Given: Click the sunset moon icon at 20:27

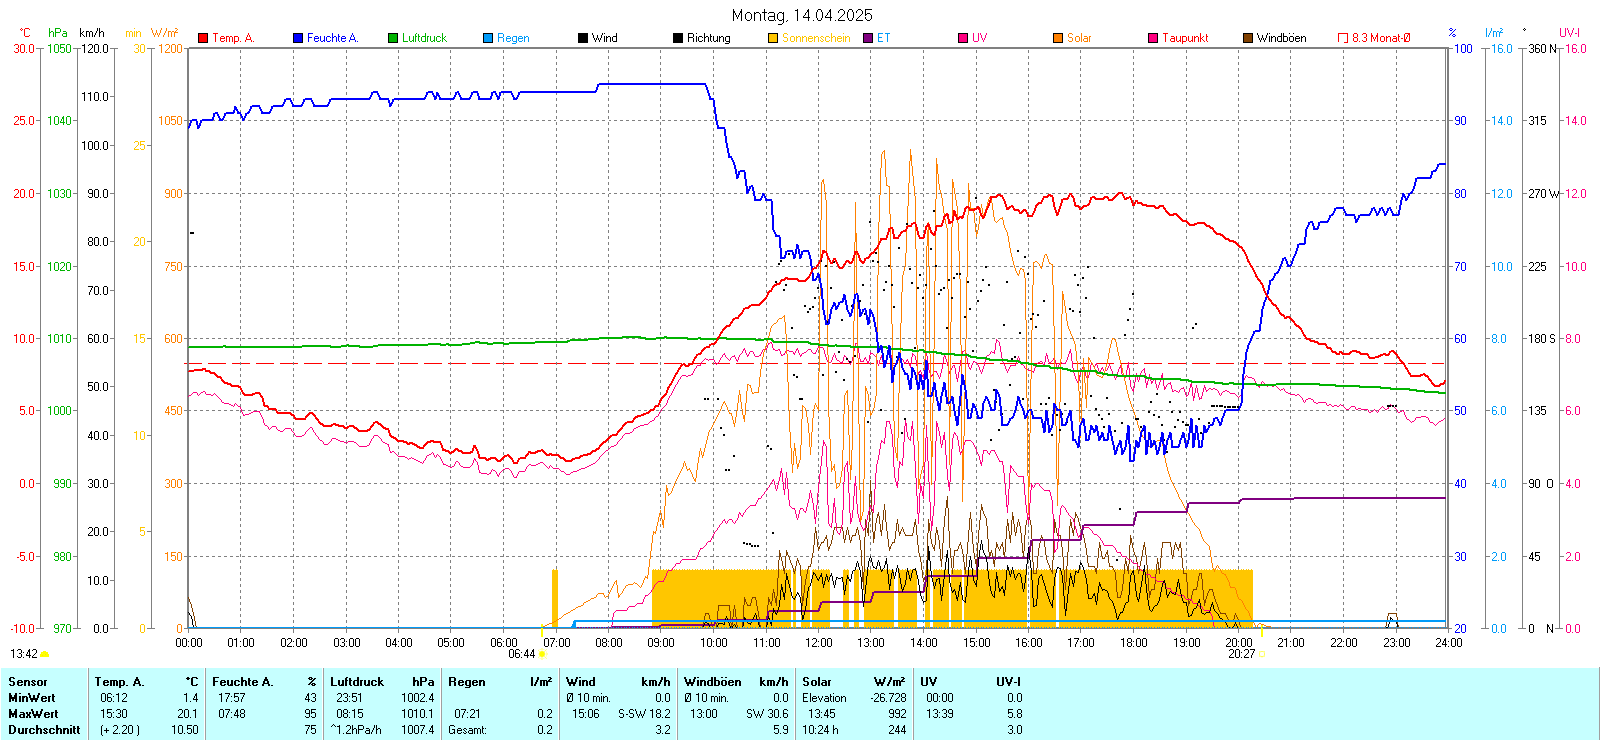Looking at the screenshot, I should coord(1262,654).
